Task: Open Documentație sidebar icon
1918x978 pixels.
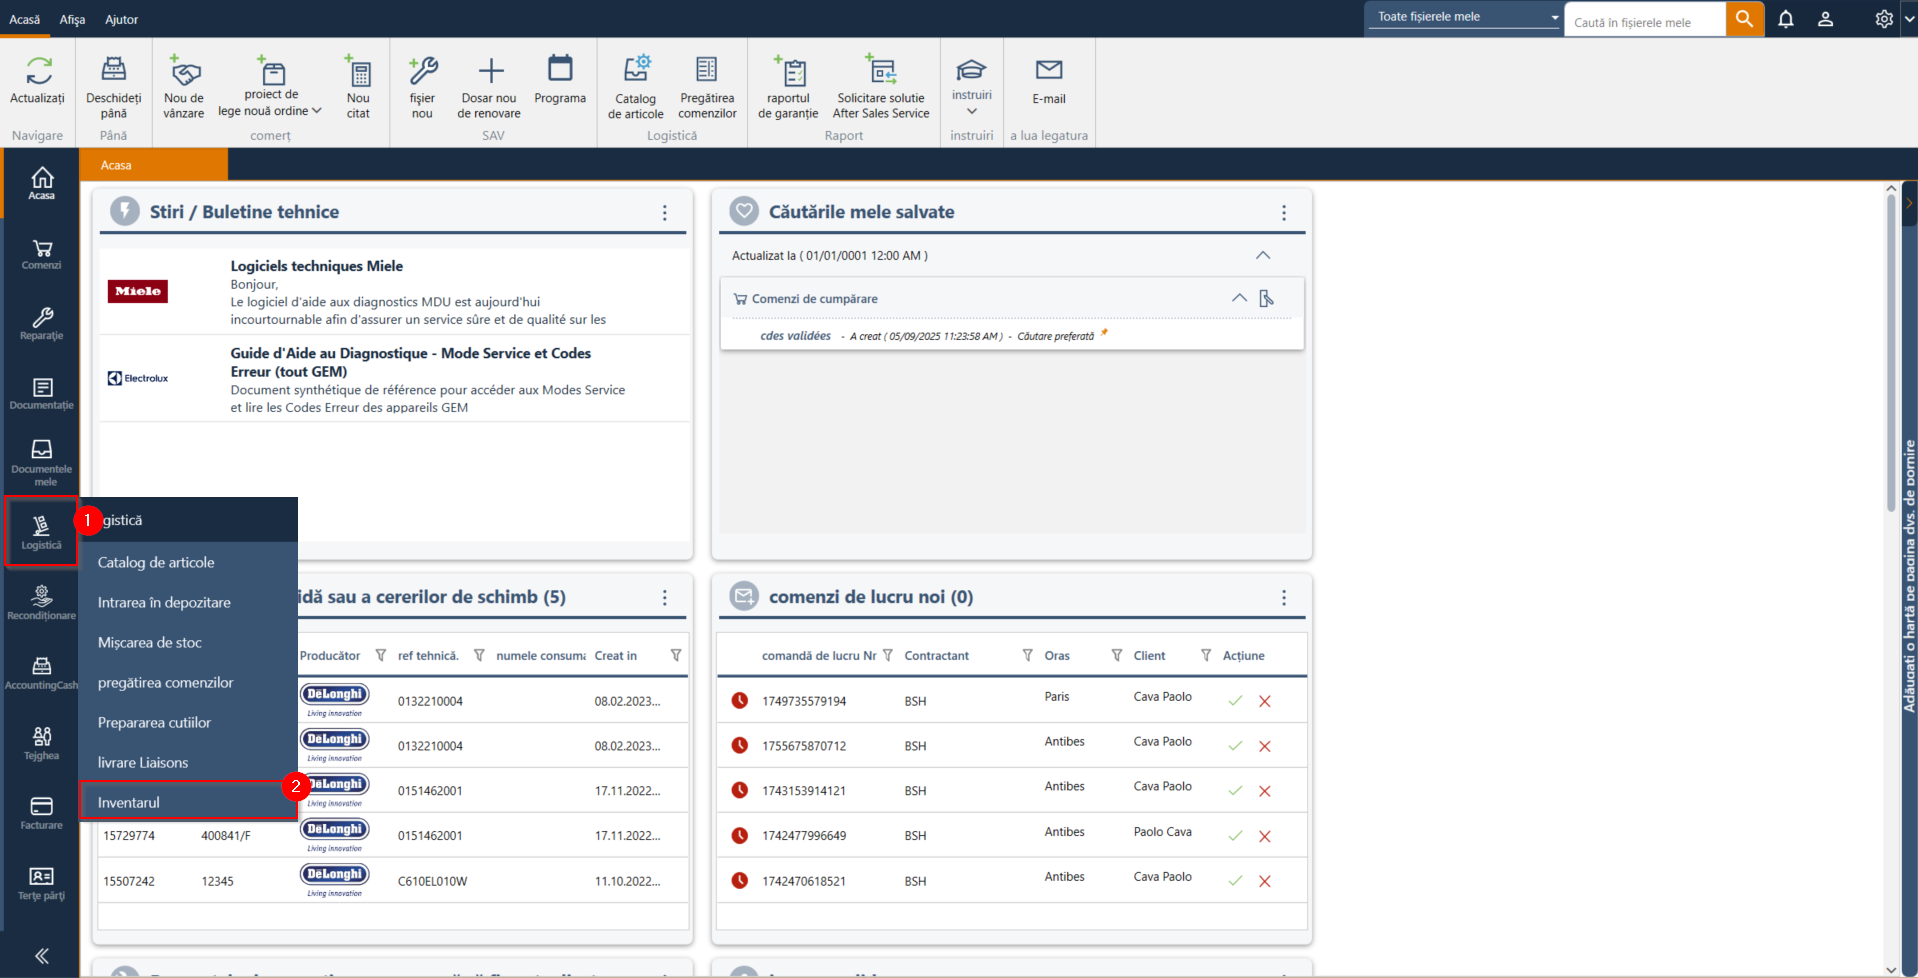Action: [42, 394]
